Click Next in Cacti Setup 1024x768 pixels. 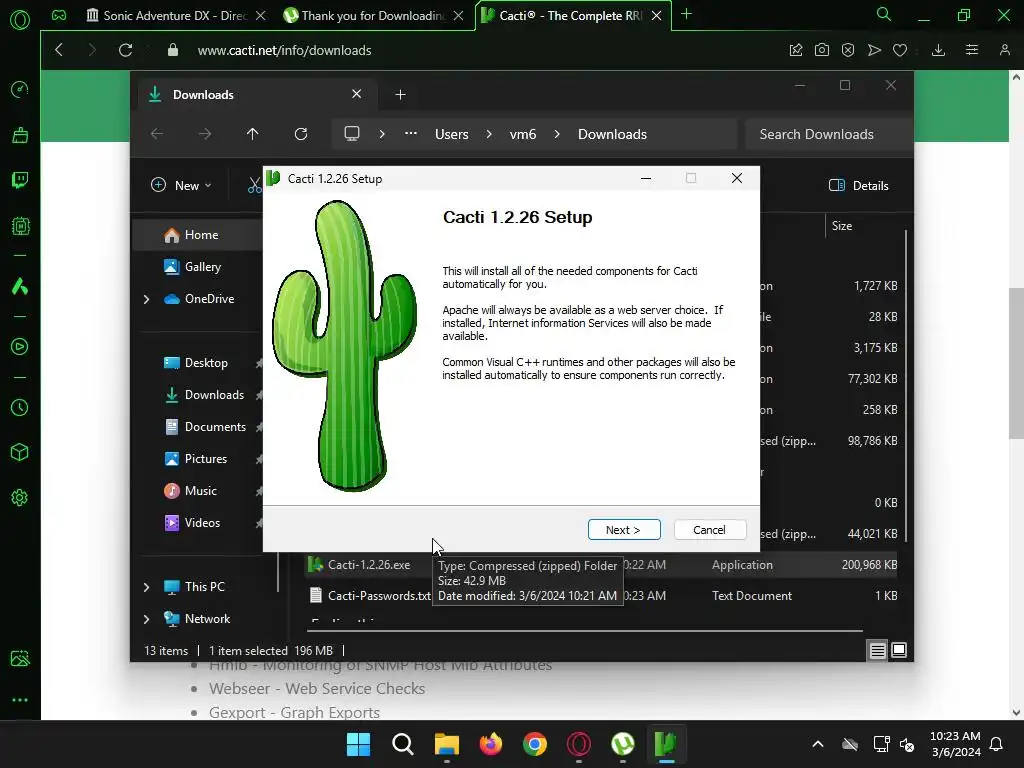pyautogui.click(x=624, y=530)
